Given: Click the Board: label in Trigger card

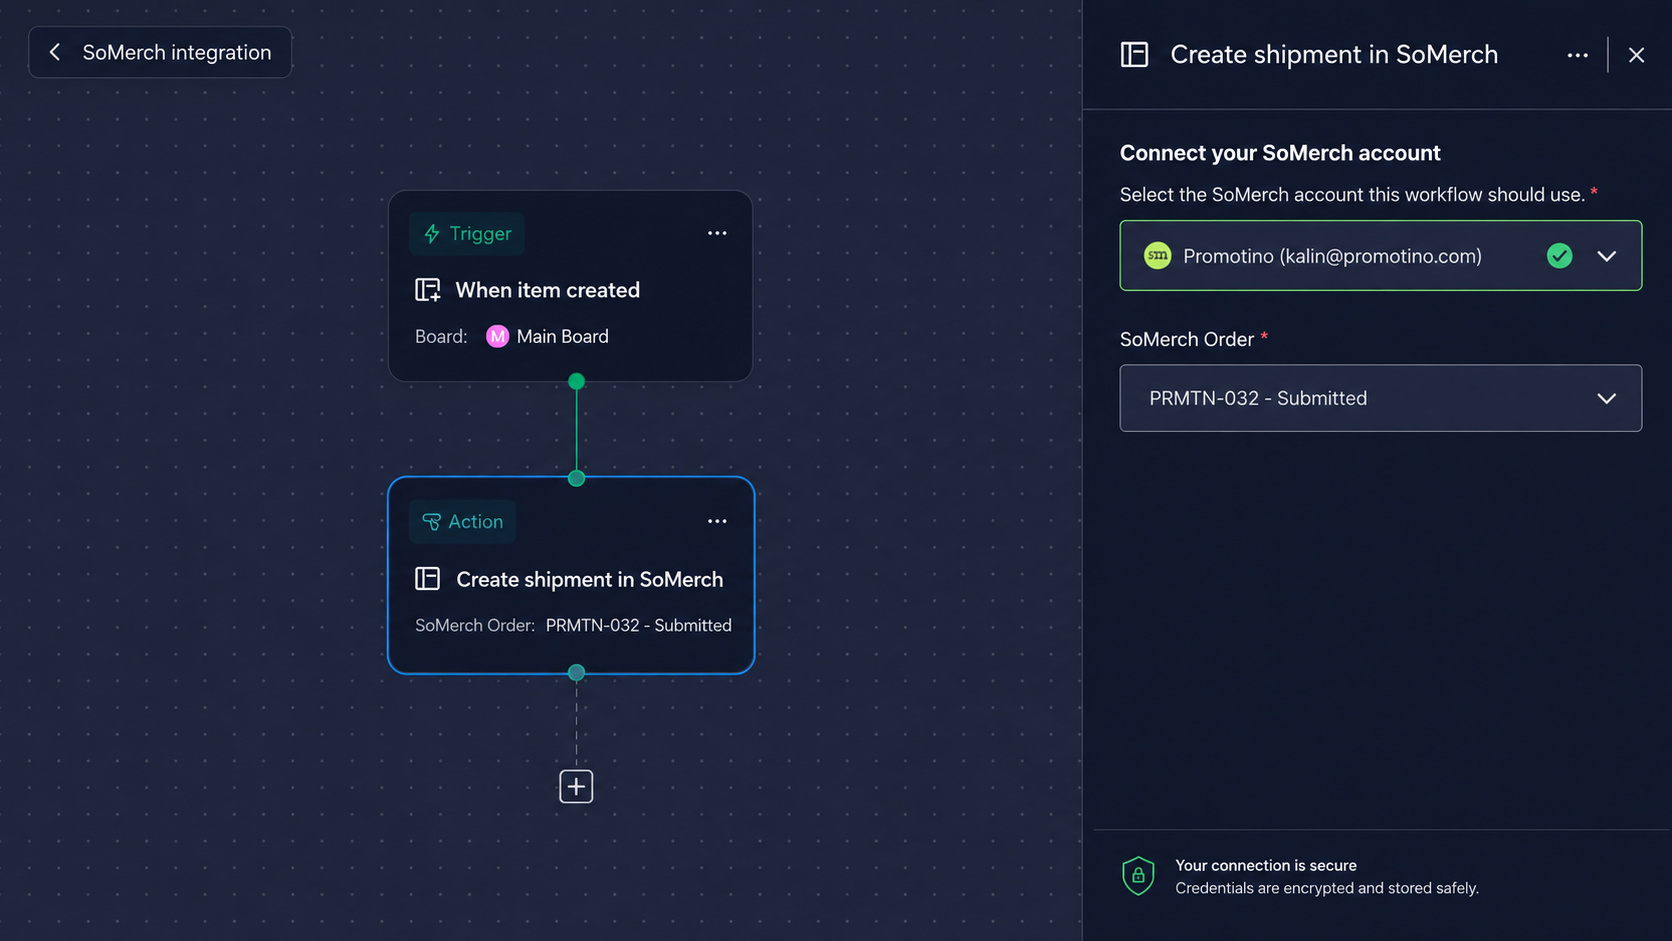Looking at the screenshot, I should click(x=441, y=336).
